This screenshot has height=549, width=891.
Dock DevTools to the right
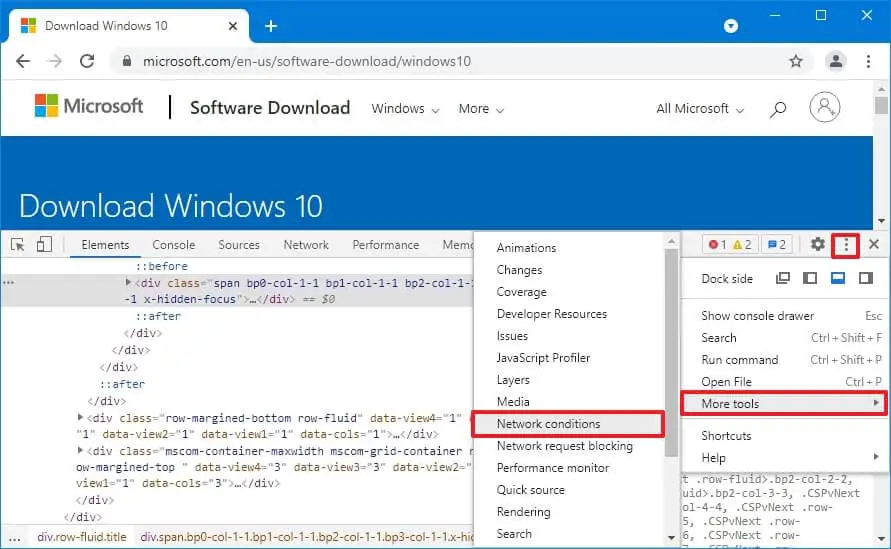coord(865,278)
